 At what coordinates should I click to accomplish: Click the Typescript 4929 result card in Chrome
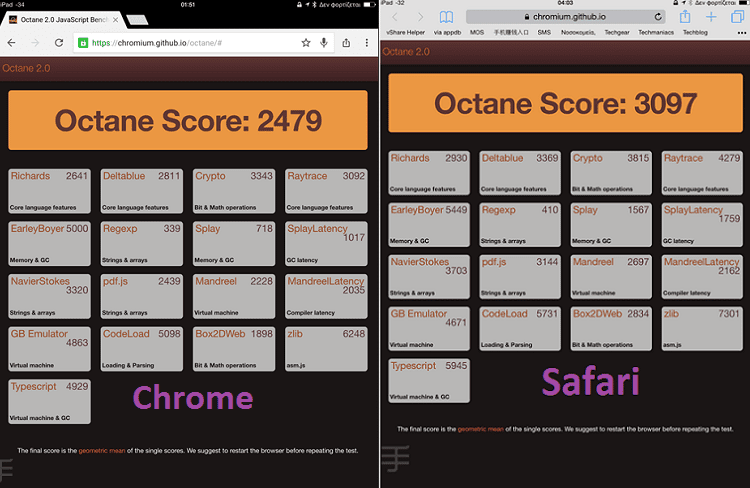tap(49, 401)
